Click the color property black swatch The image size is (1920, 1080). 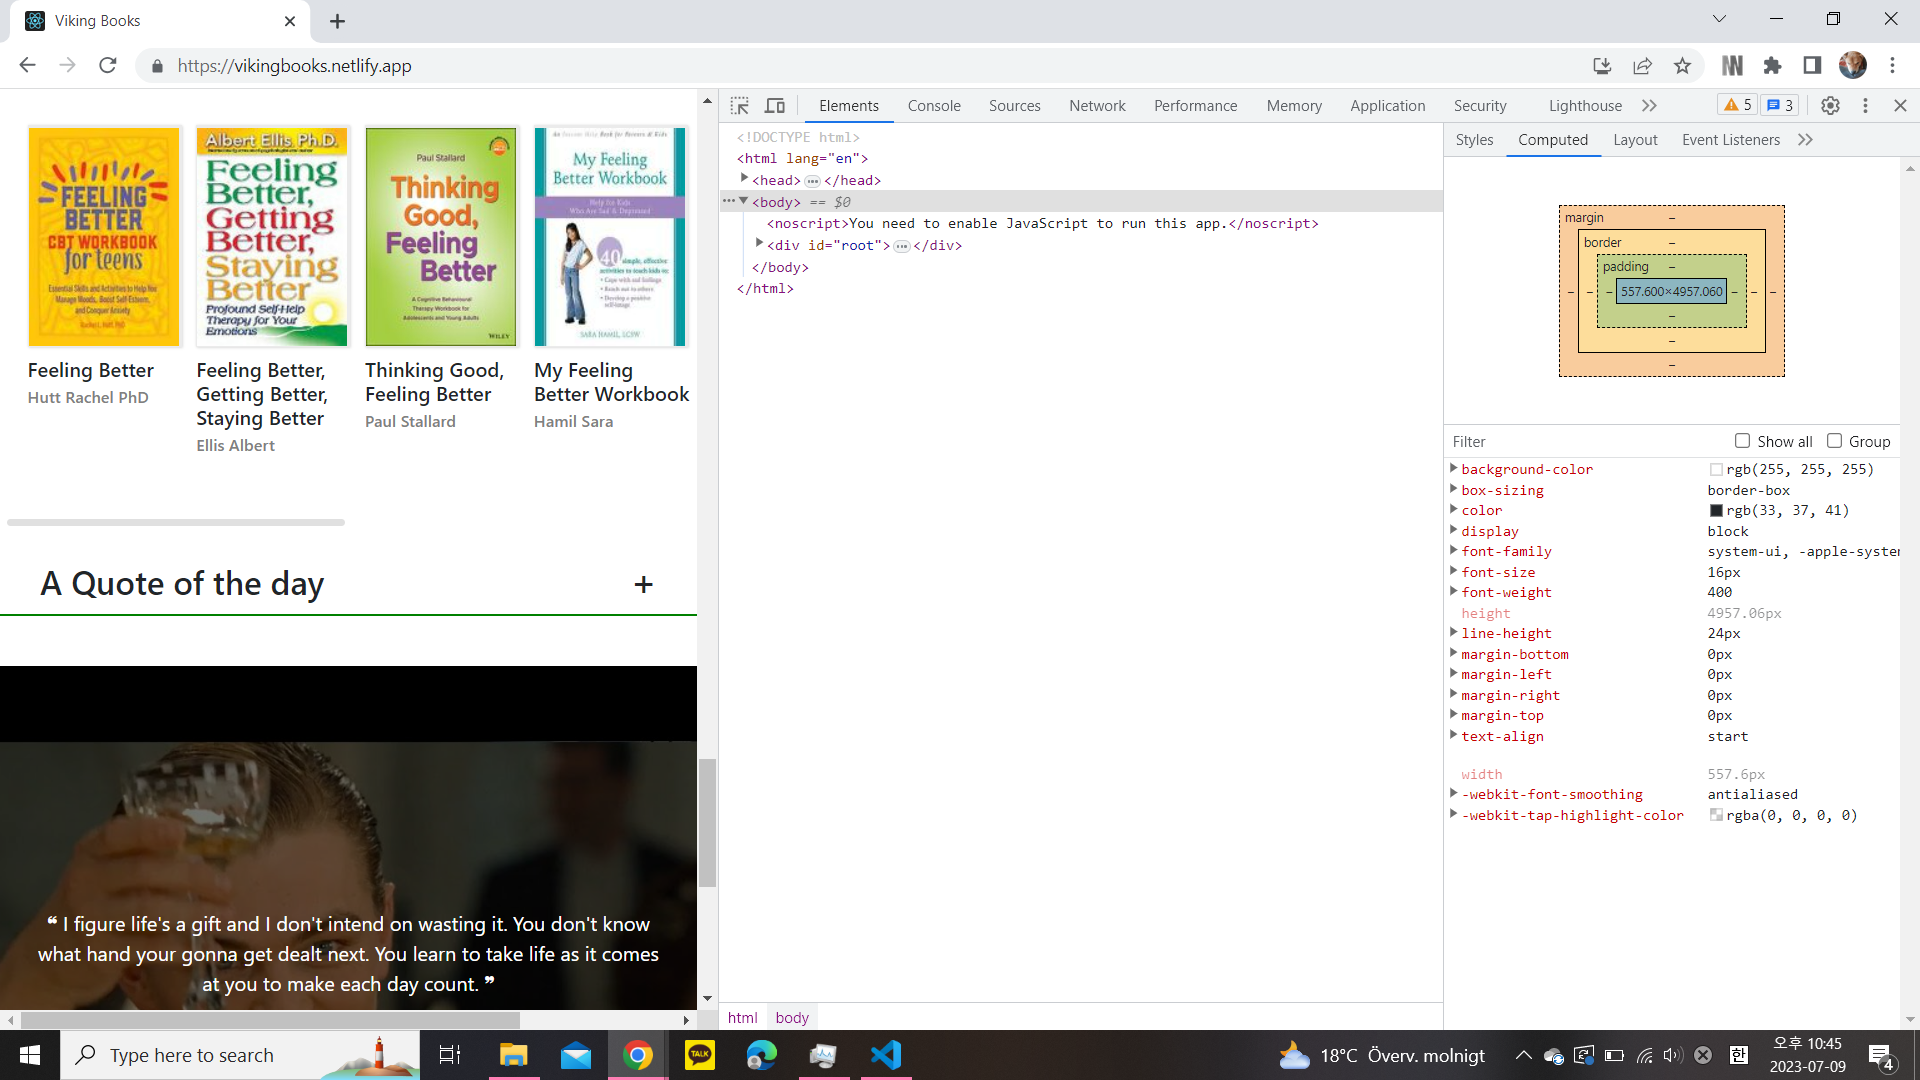[x=1716, y=511]
